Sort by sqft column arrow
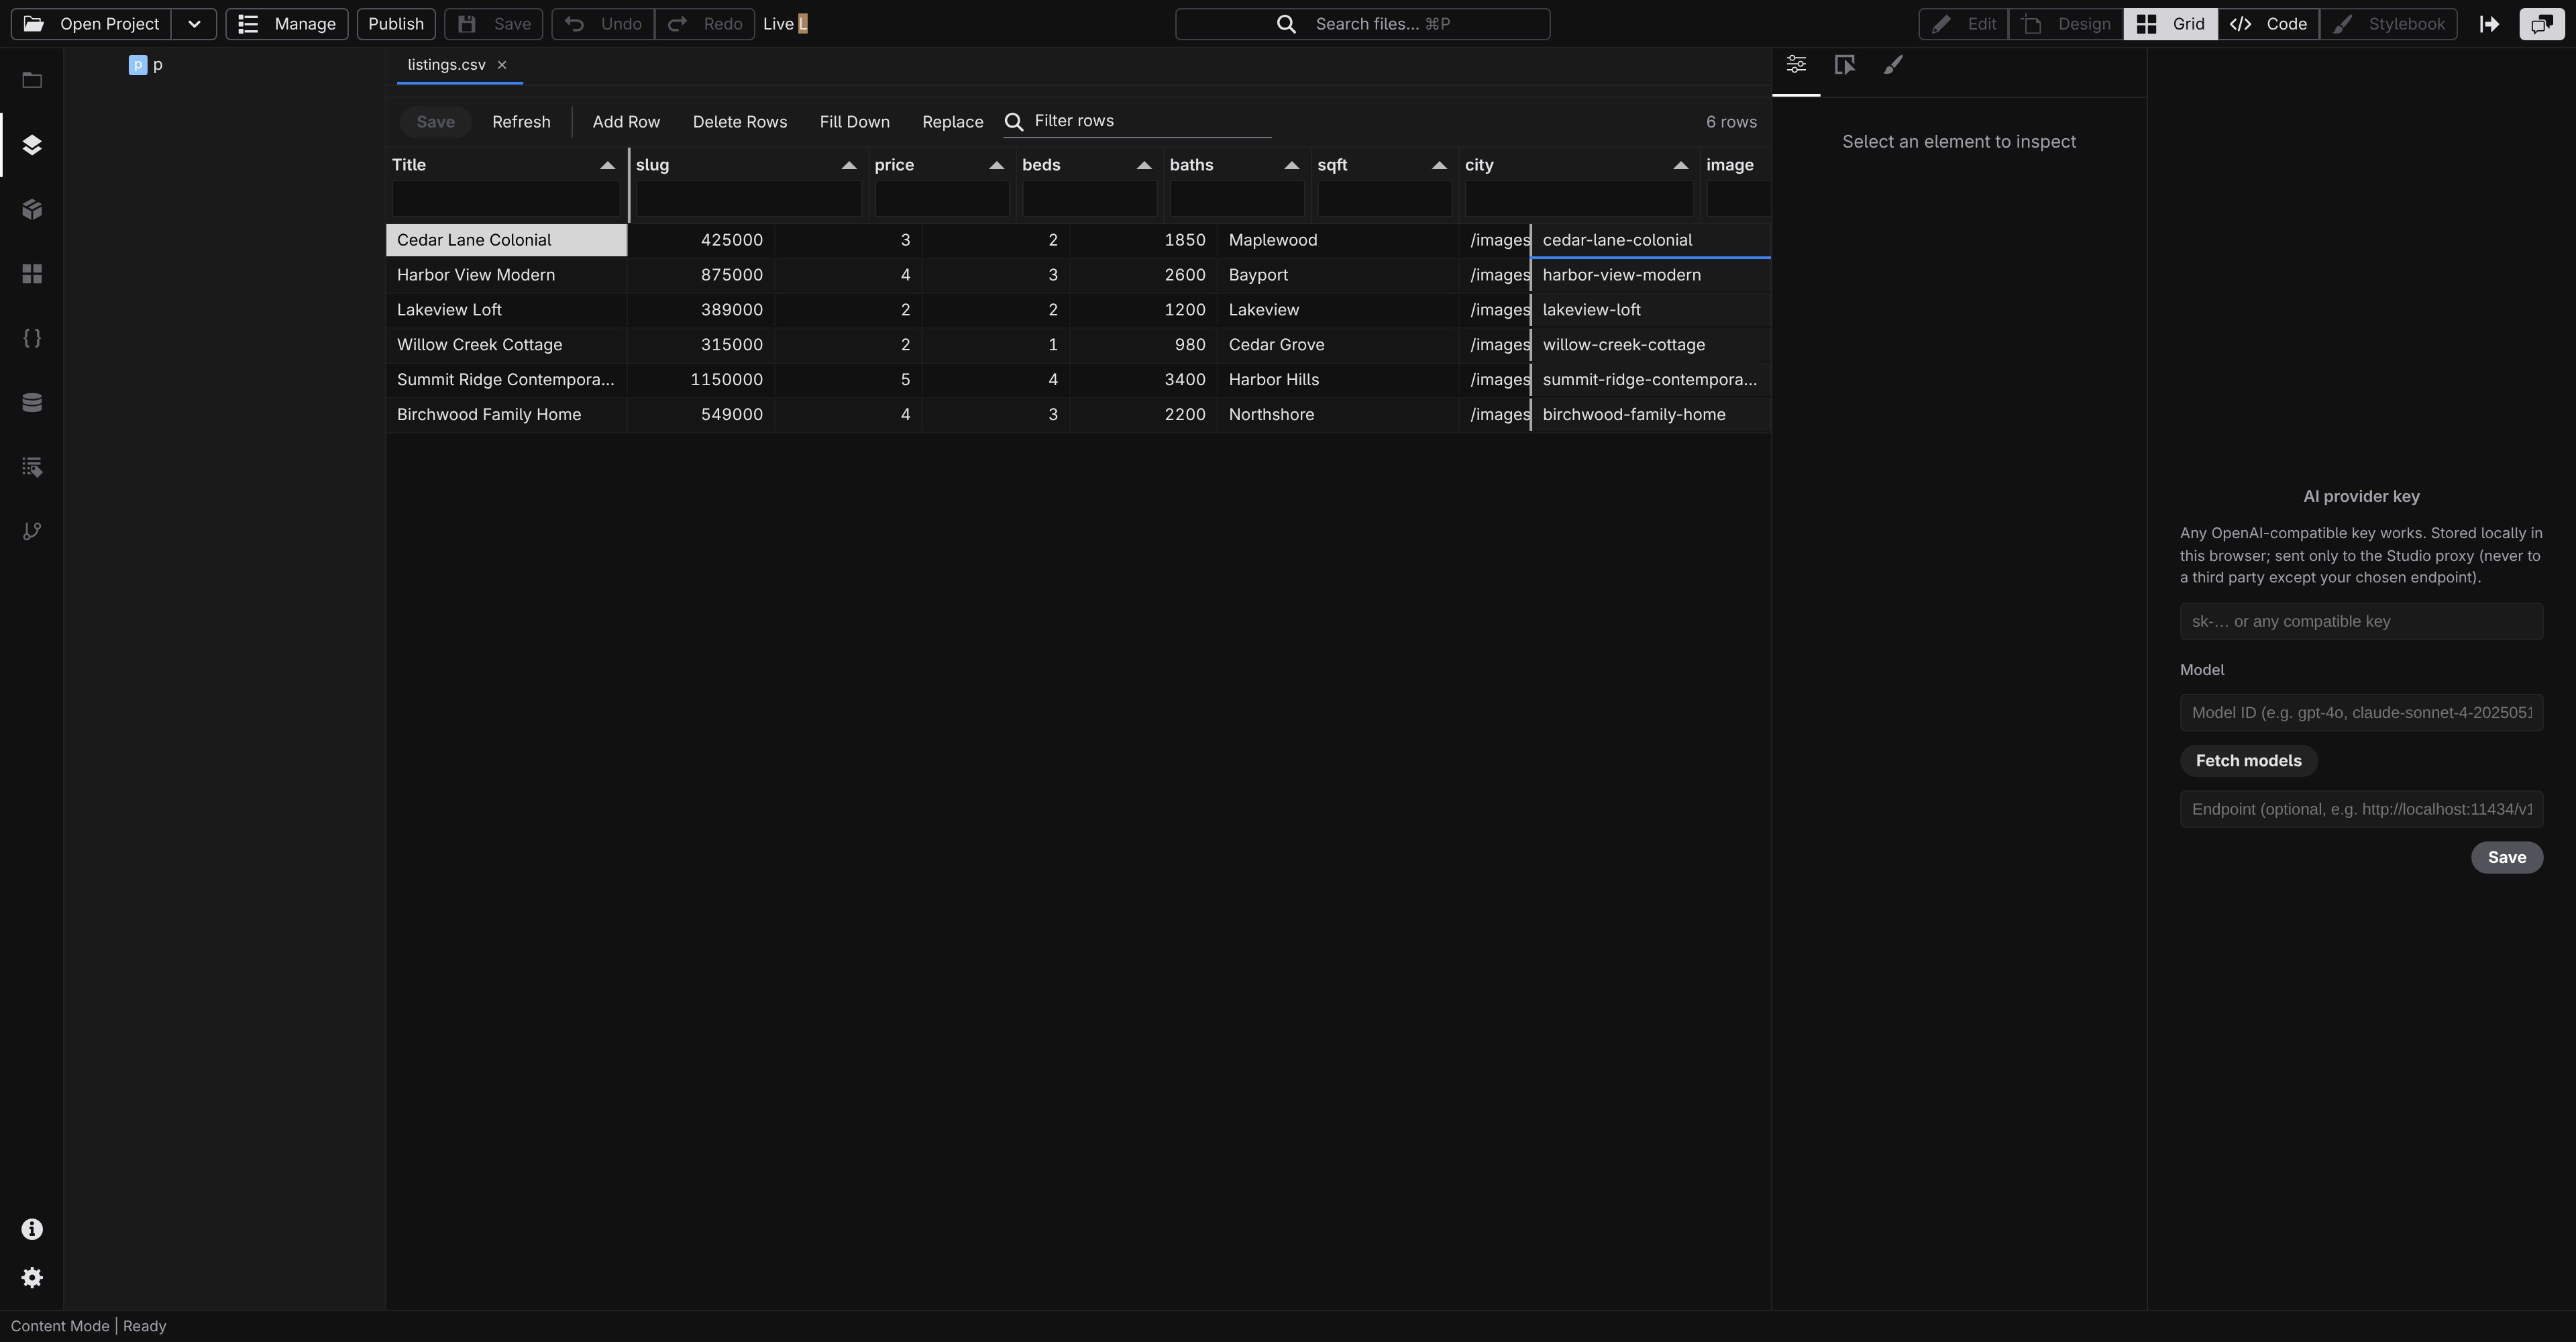 [x=1439, y=165]
